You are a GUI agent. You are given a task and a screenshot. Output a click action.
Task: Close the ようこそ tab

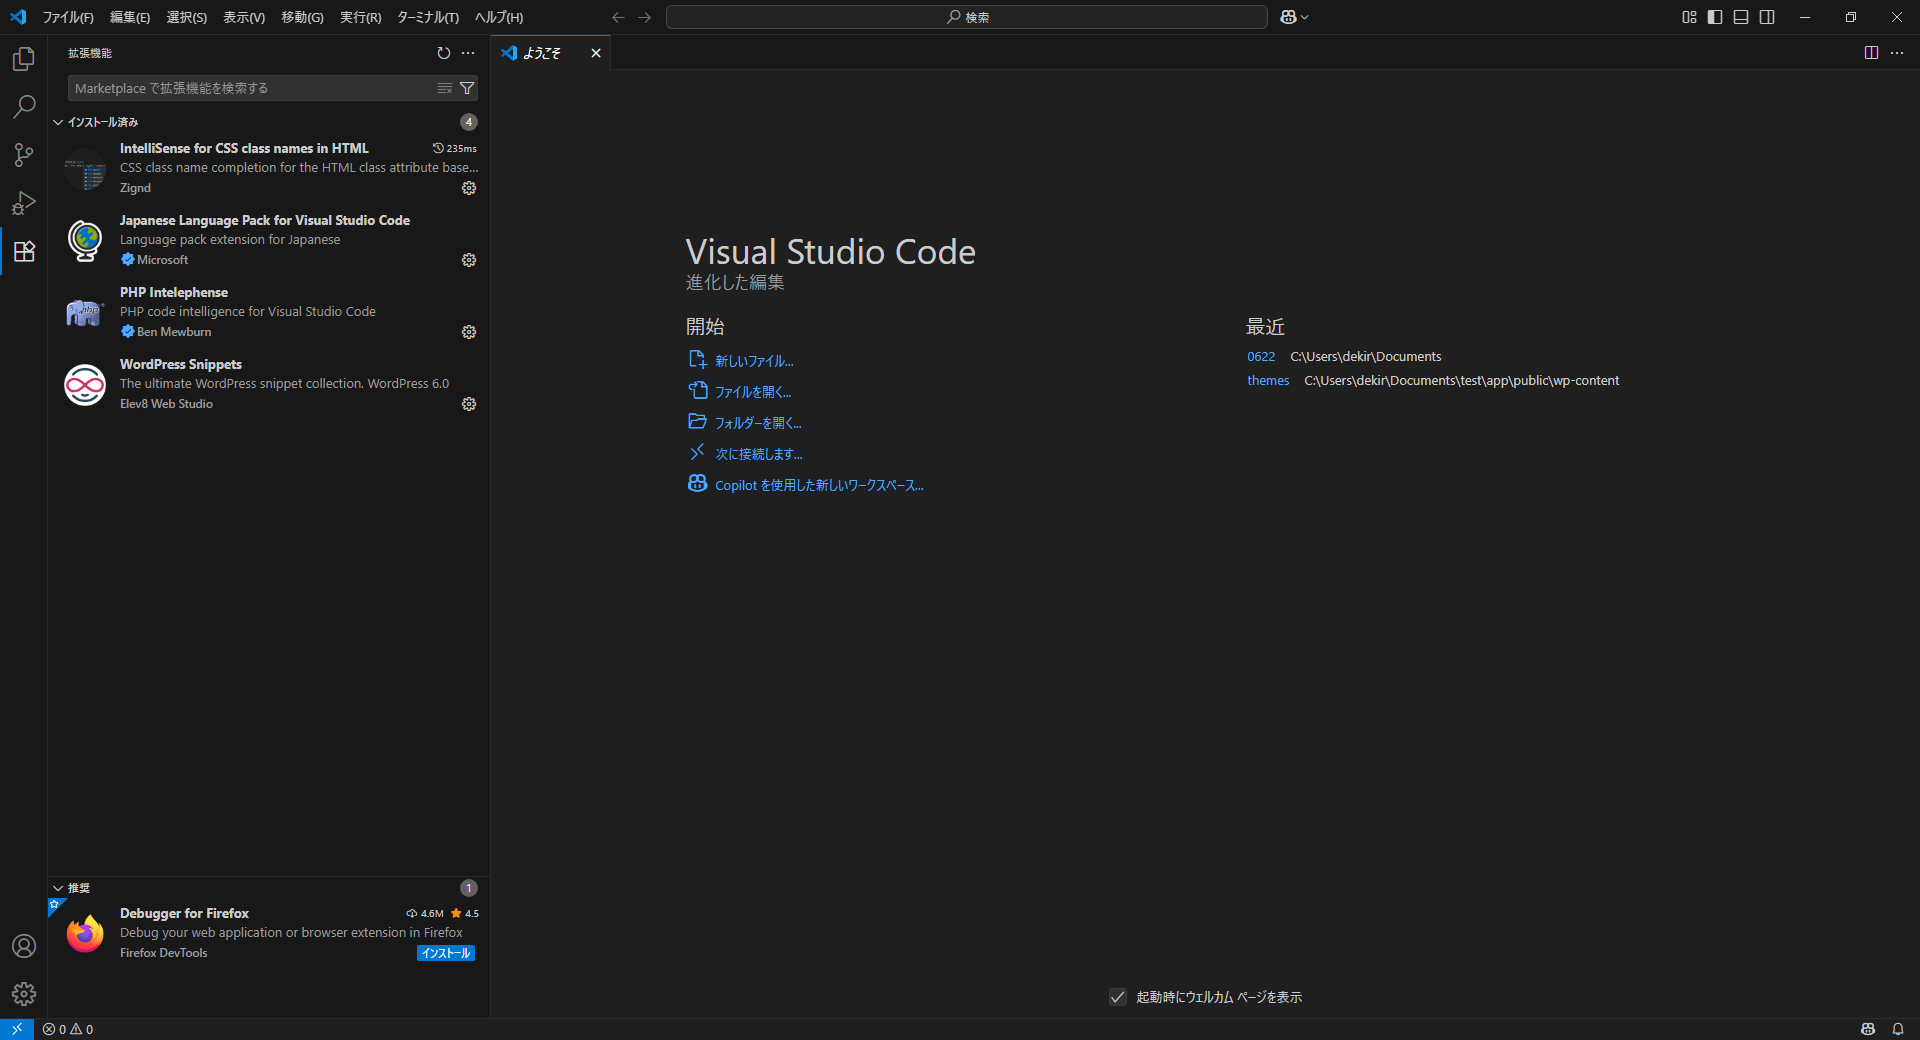[x=596, y=53]
